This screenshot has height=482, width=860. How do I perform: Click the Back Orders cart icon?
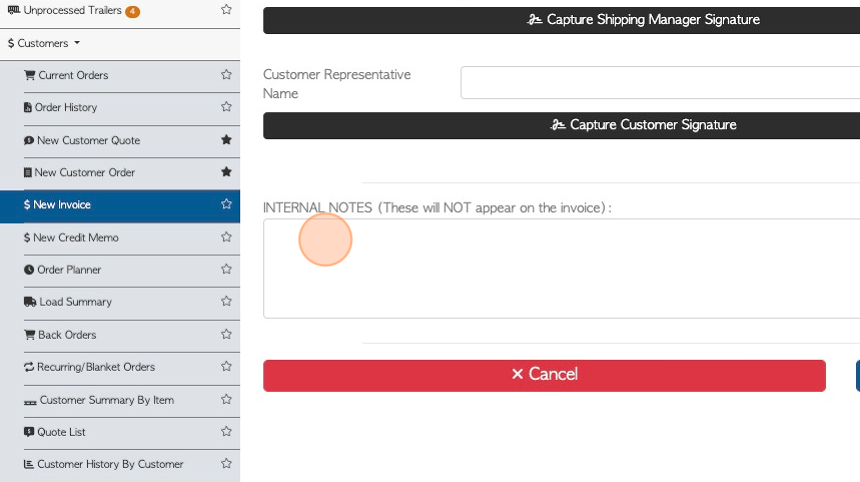(x=30, y=334)
